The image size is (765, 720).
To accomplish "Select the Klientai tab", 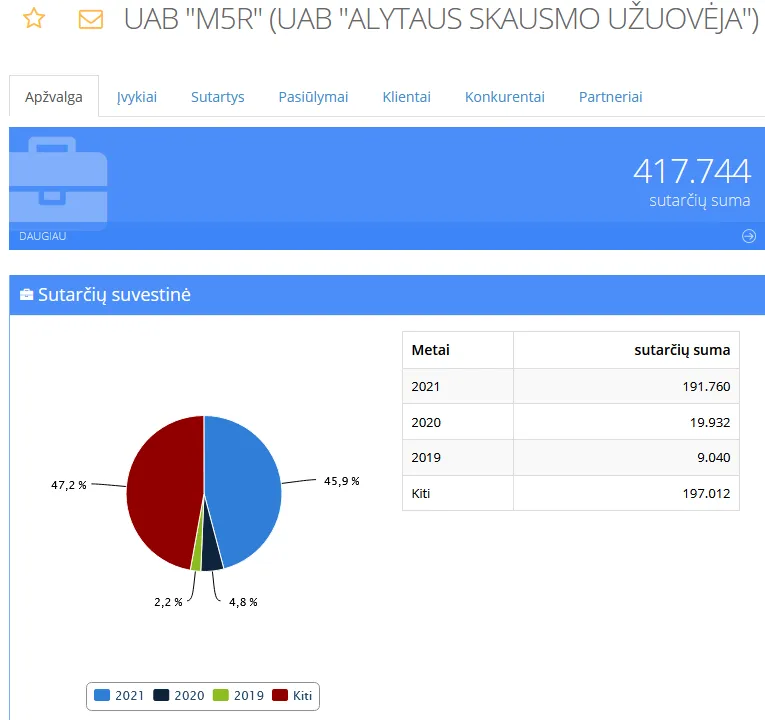I will (406, 97).
